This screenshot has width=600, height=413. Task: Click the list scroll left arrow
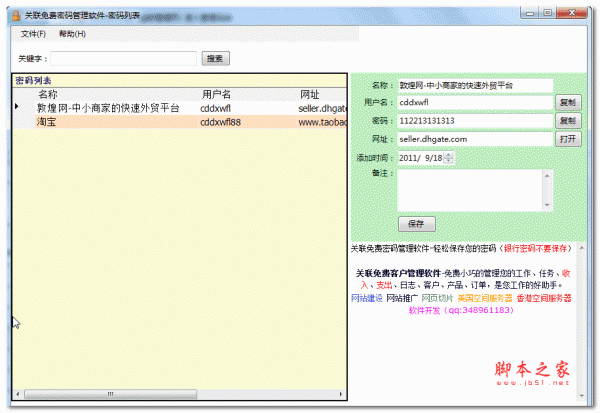tap(18, 394)
